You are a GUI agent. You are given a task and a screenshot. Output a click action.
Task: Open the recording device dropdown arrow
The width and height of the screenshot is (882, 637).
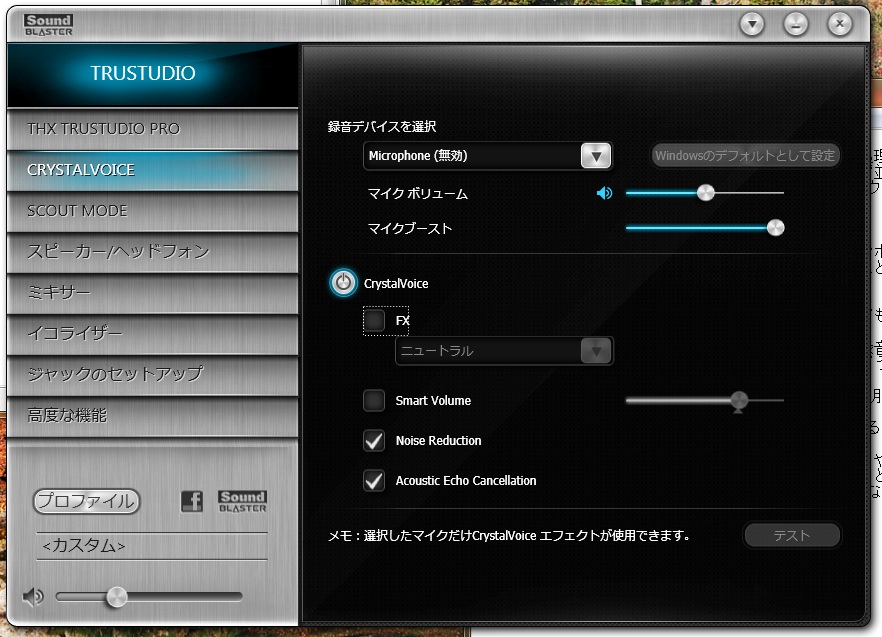(x=596, y=156)
